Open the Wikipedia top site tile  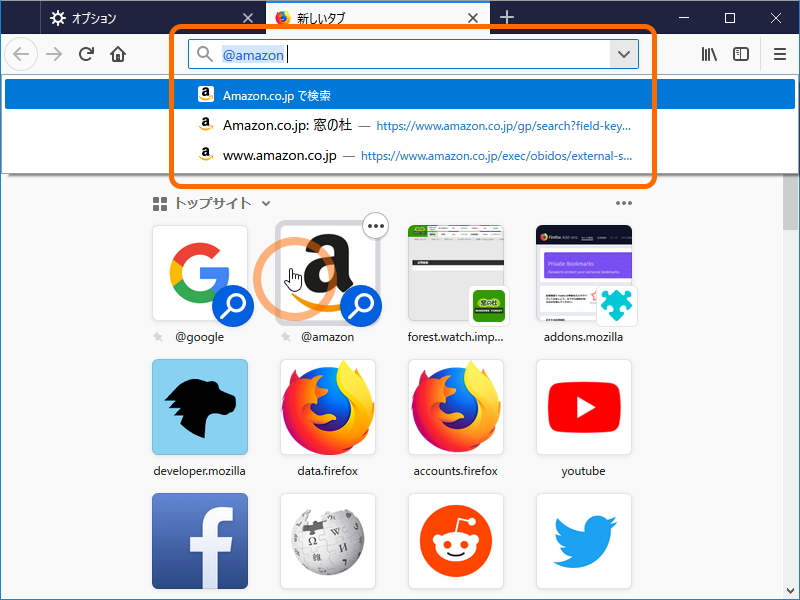point(328,541)
